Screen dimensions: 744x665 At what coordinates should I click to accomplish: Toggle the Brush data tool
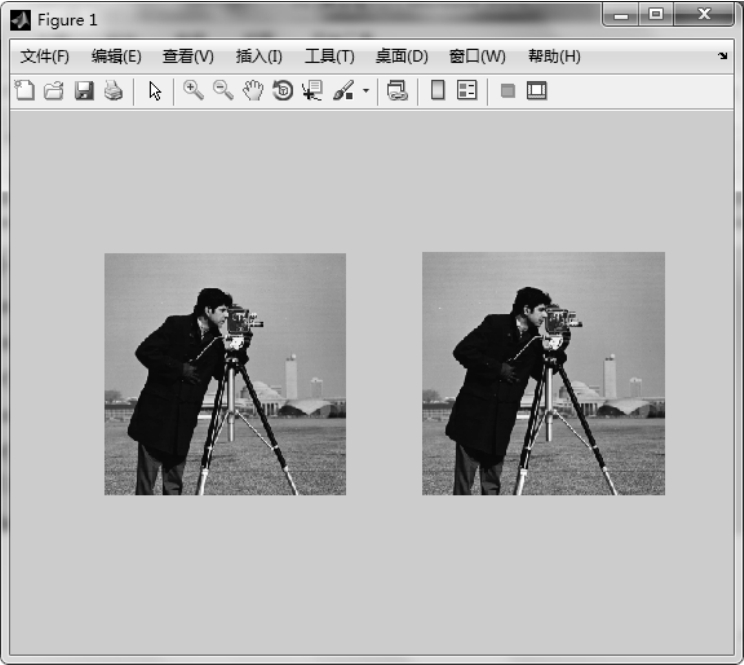(342, 91)
